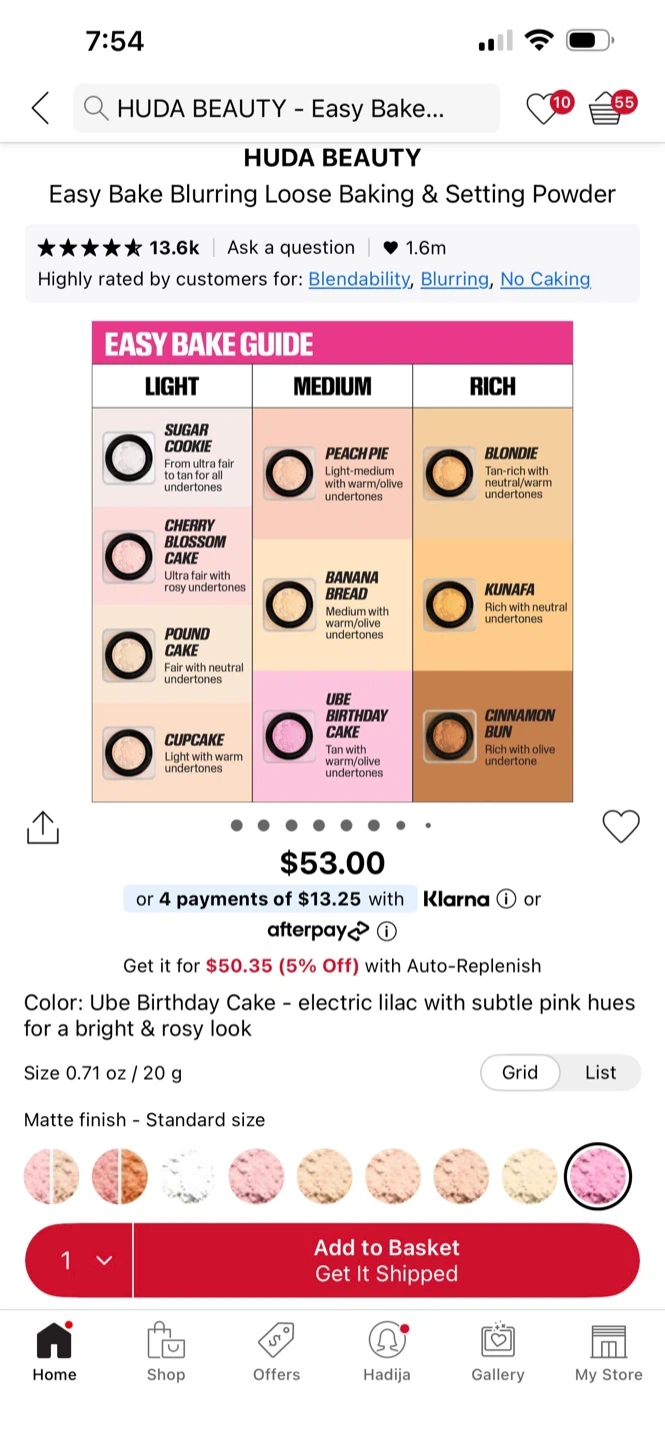Tap Ask a question
The image size is (665, 1440).
coord(290,248)
